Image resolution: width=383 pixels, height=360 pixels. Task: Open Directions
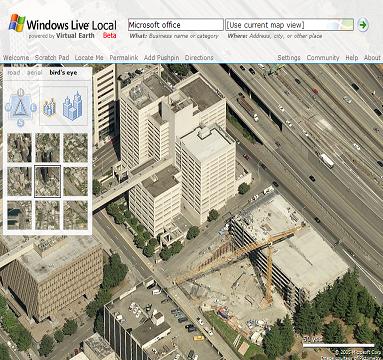pos(199,58)
